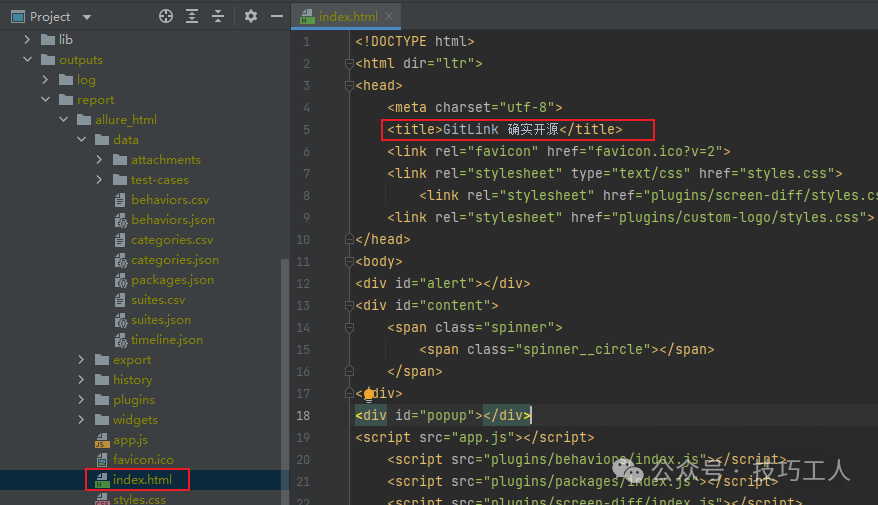The height and width of the screenshot is (505, 878).
Task: Click the Expand All icon in Project toolbar
Action: pyautogui.click(x=192, y=16)
